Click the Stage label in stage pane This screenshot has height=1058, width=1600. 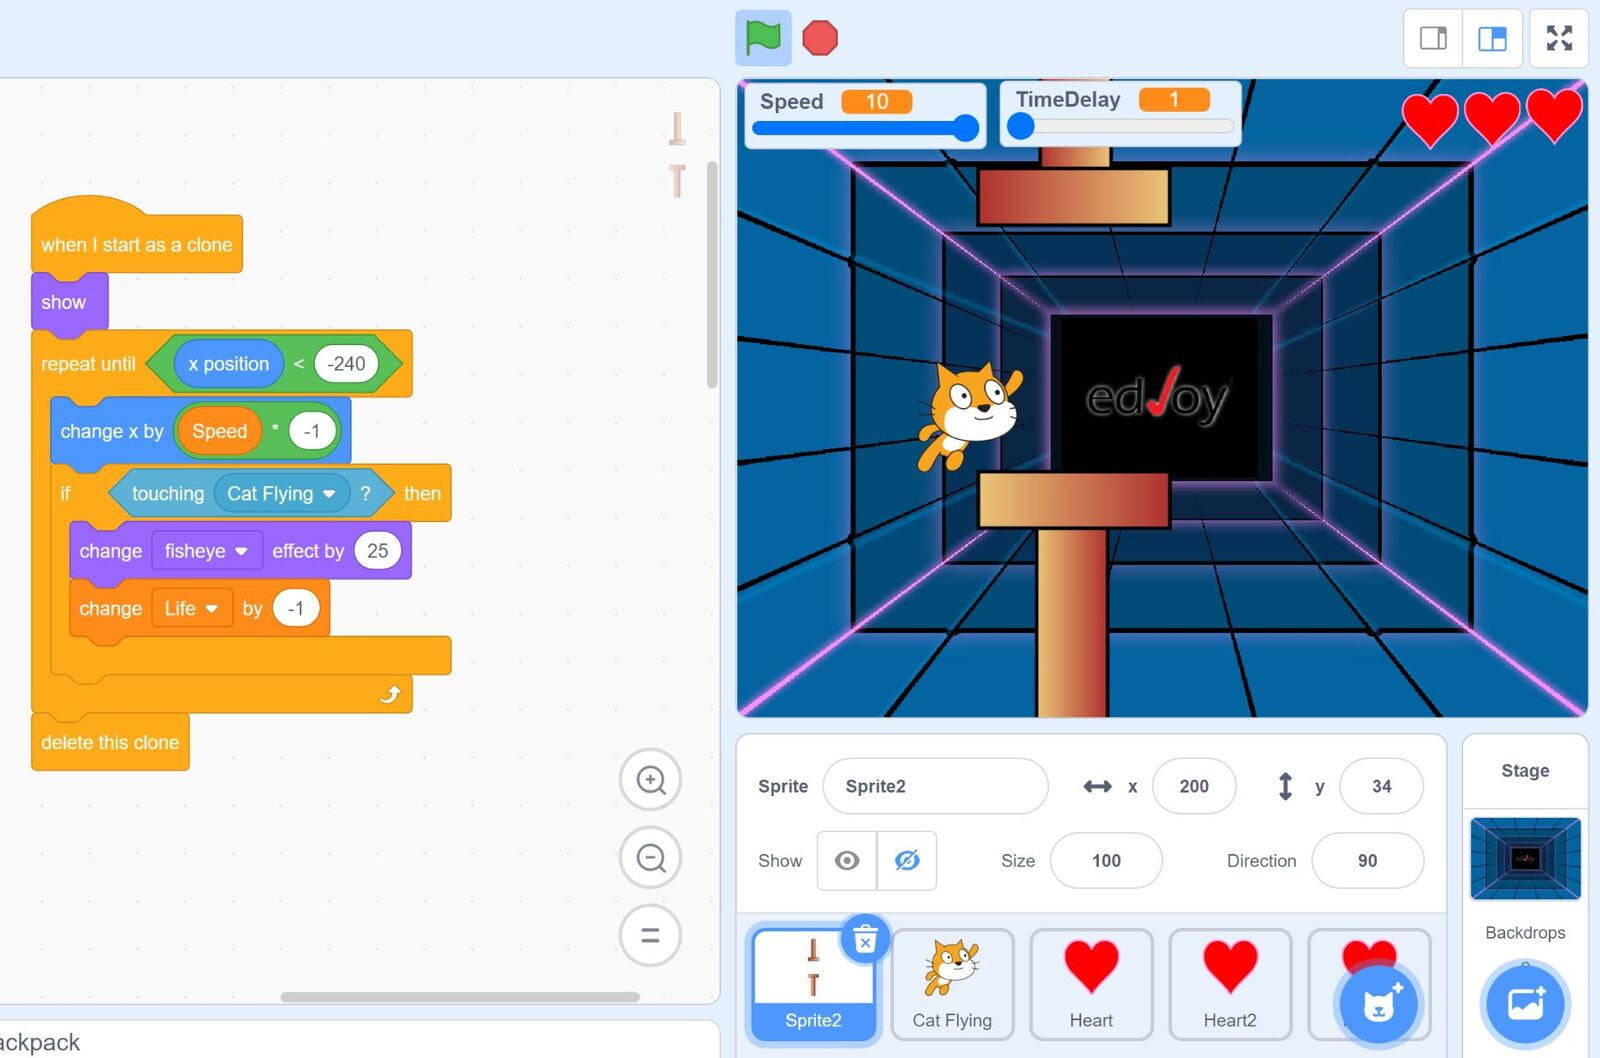click(x=1525, y=771)
